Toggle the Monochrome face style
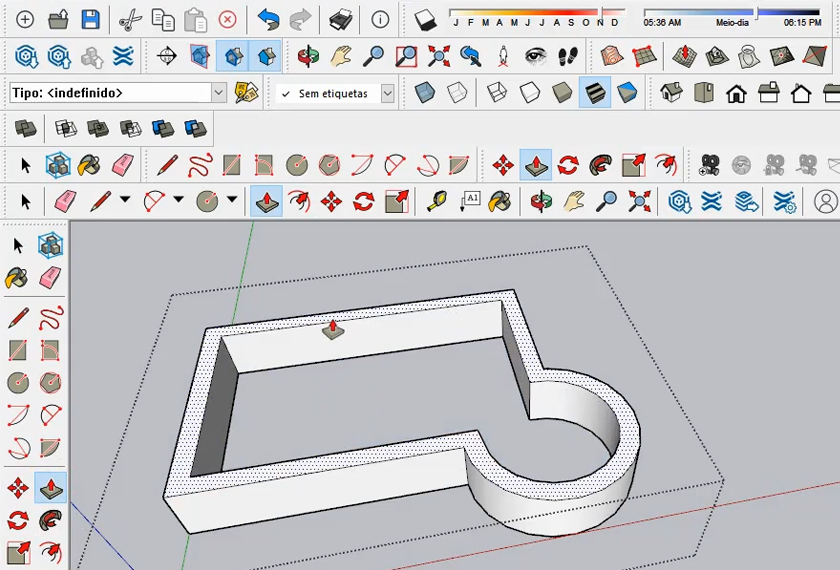This screenshot has width=840, height=570. pos(627,94)
